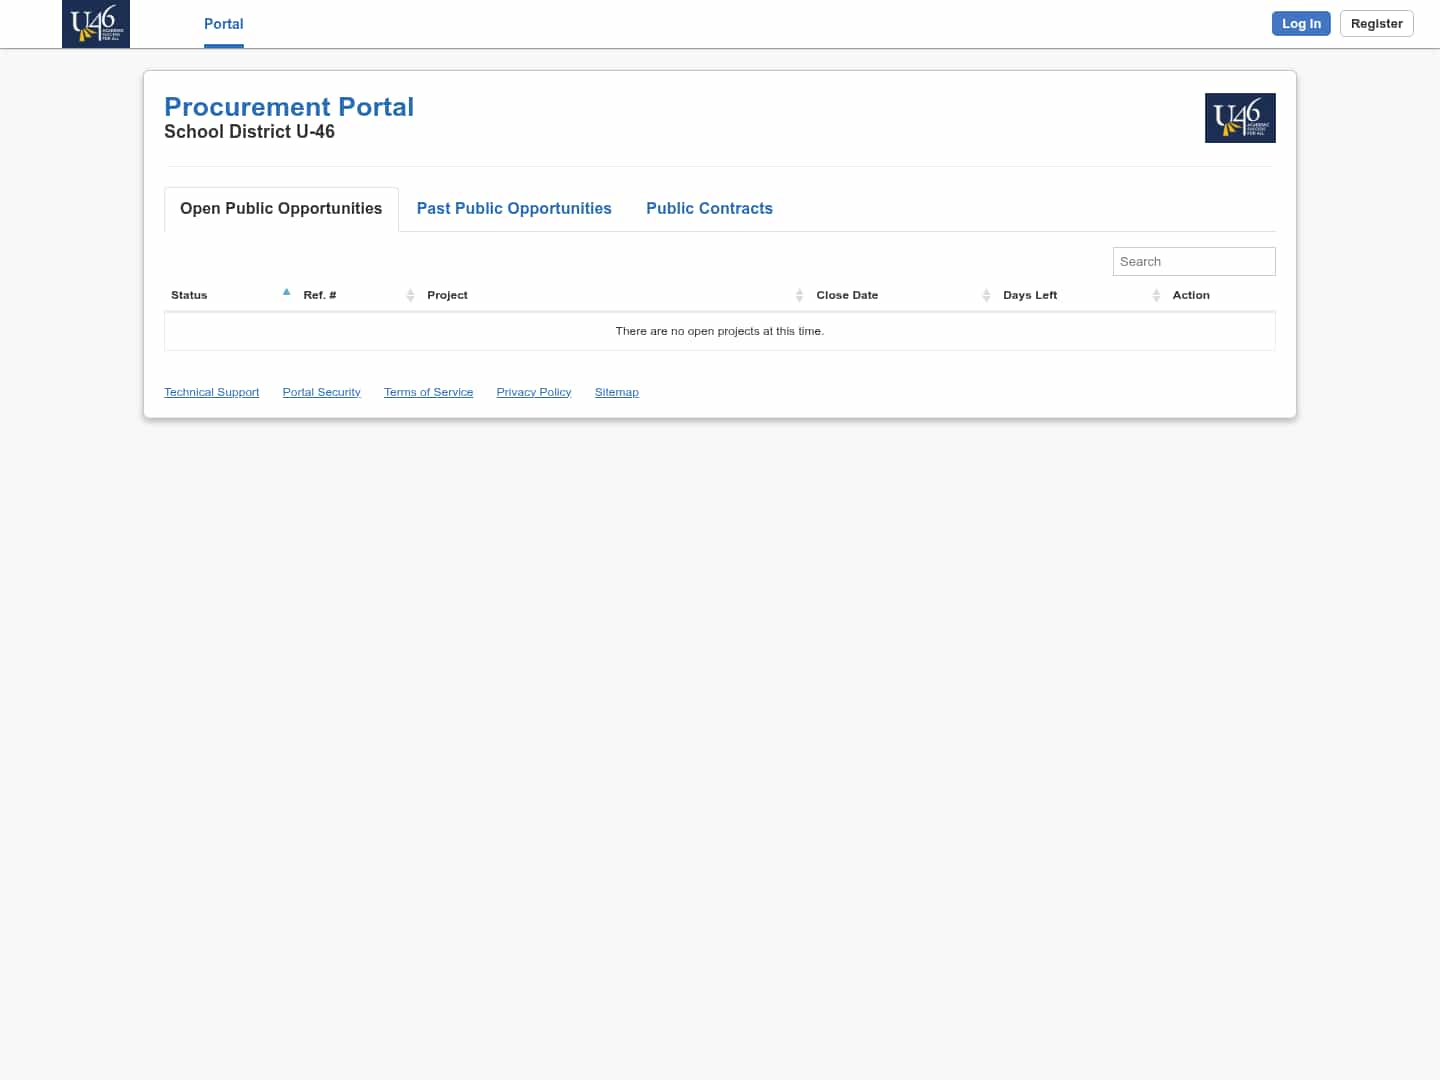Click the sort icon beside Days Left

(x=1157, y=295)
